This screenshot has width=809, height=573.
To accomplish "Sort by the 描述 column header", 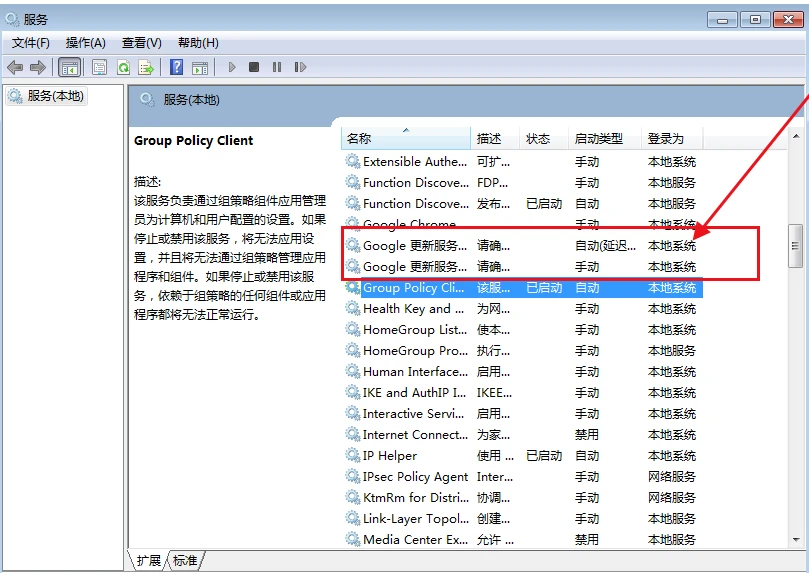I will tap(495, 139).
